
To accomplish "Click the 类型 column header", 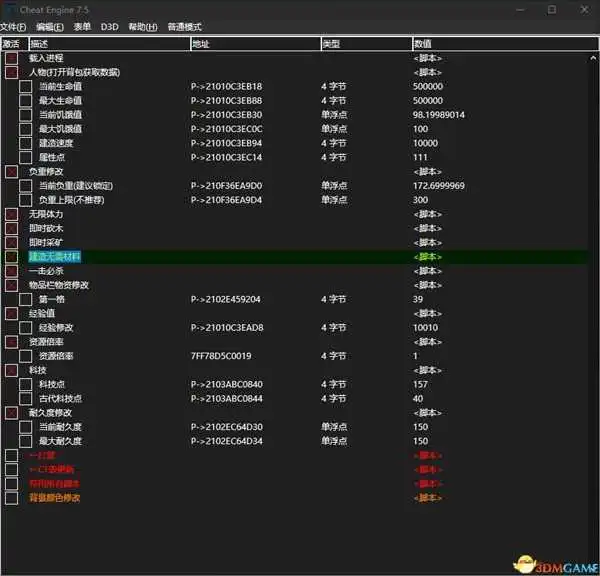I will (367, 44).
